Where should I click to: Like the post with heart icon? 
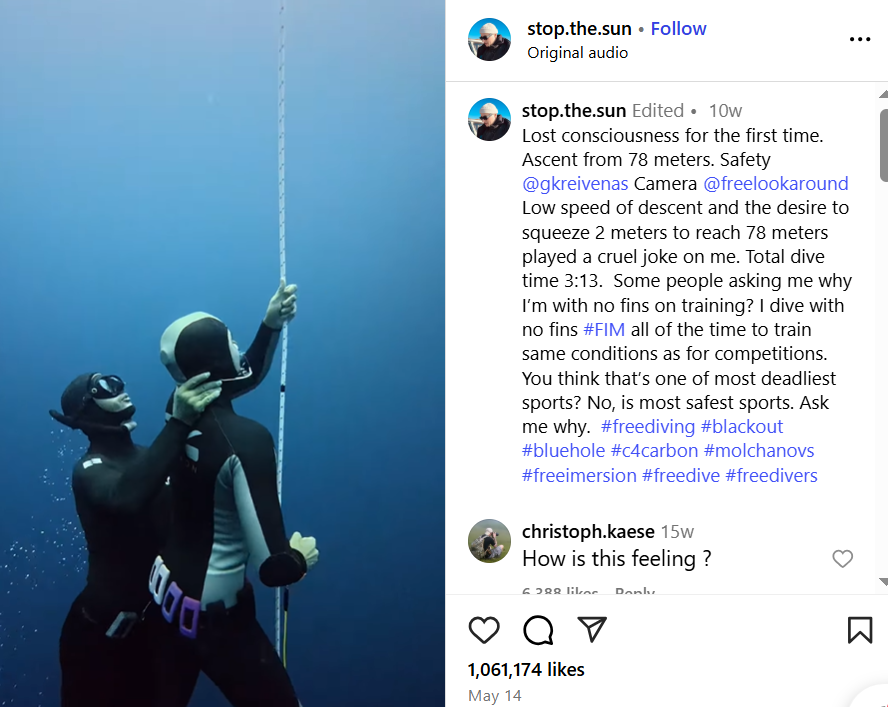pyautogui.click(x=484, y=629)
